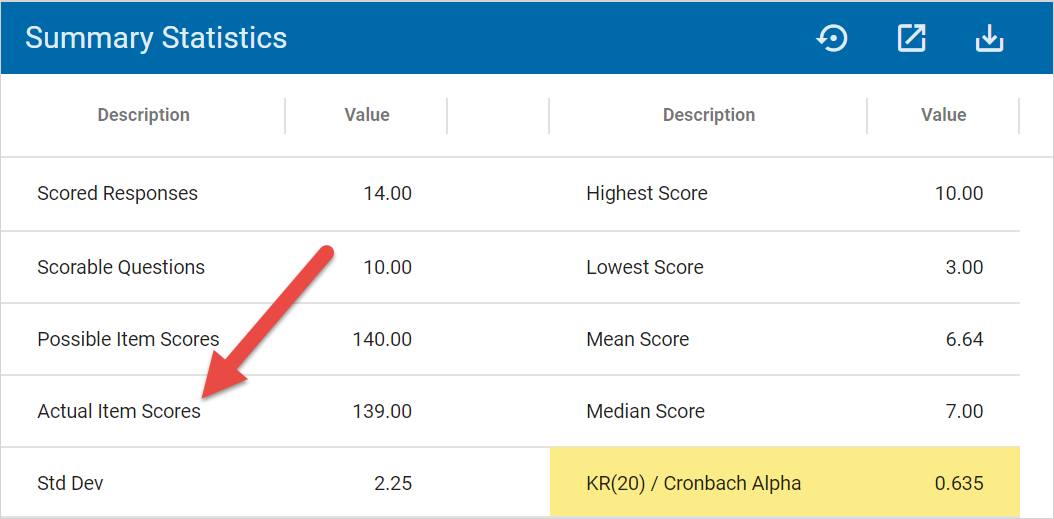Click the Possible Item Scores label
Screen dimensions: 1054x519
click(128, 340)
